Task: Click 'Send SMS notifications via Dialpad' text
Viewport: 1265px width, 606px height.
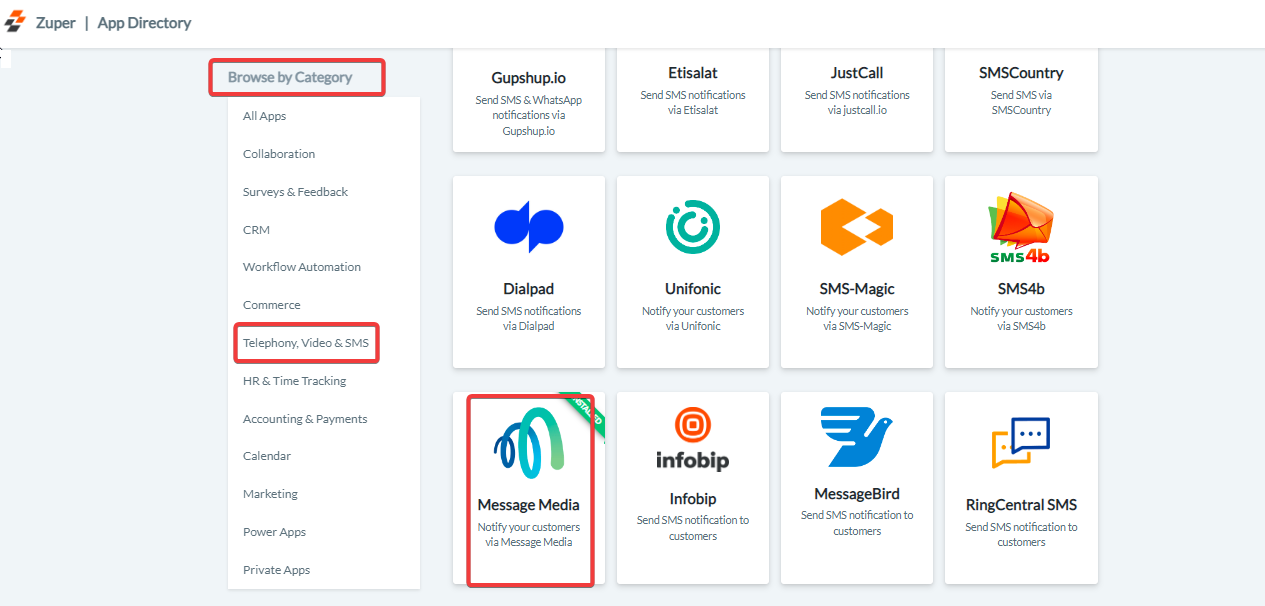Action: point(529,318)
